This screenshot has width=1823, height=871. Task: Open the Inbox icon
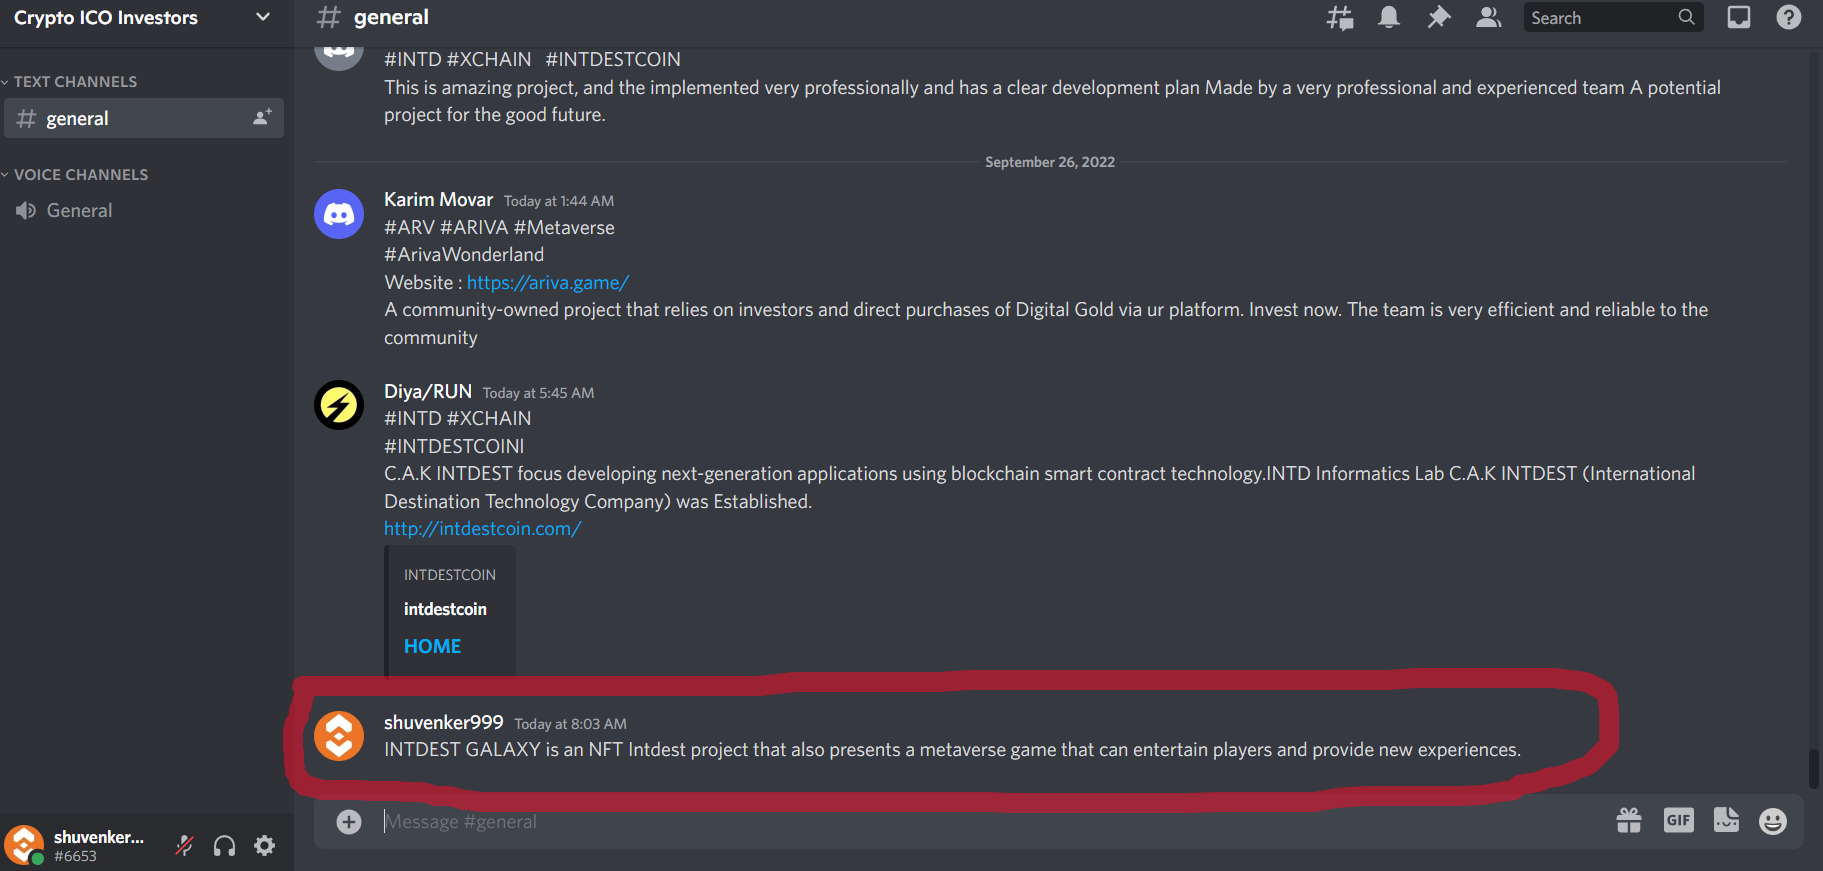(1739, 17)
